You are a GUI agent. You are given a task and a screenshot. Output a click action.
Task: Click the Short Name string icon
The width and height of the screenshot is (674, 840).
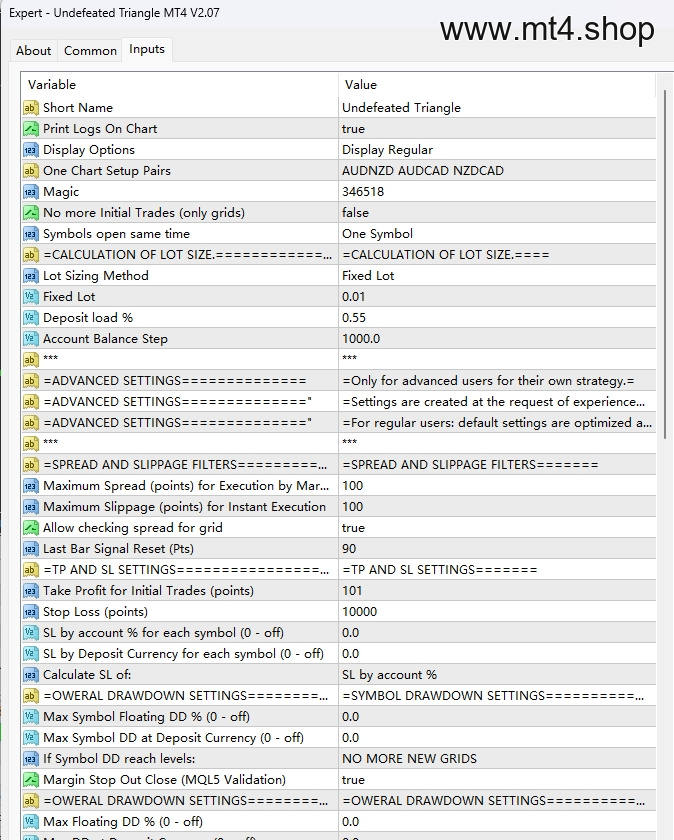pos(31,108)
